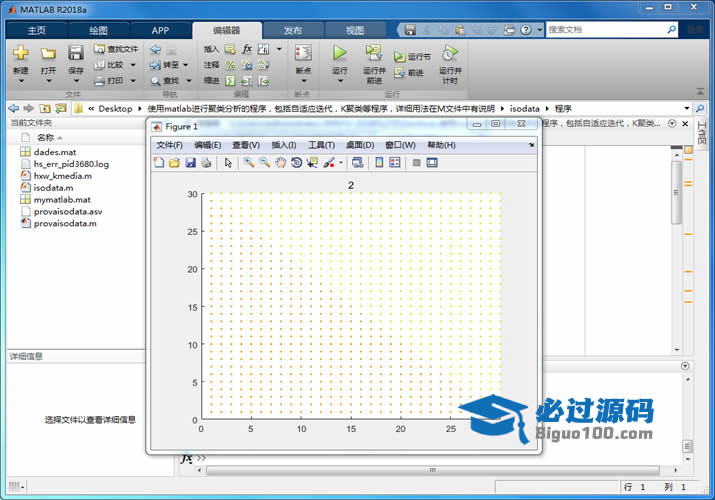Click the Run and Time (运行并计时) icon
Screen dimensions: 715x500
450,53
